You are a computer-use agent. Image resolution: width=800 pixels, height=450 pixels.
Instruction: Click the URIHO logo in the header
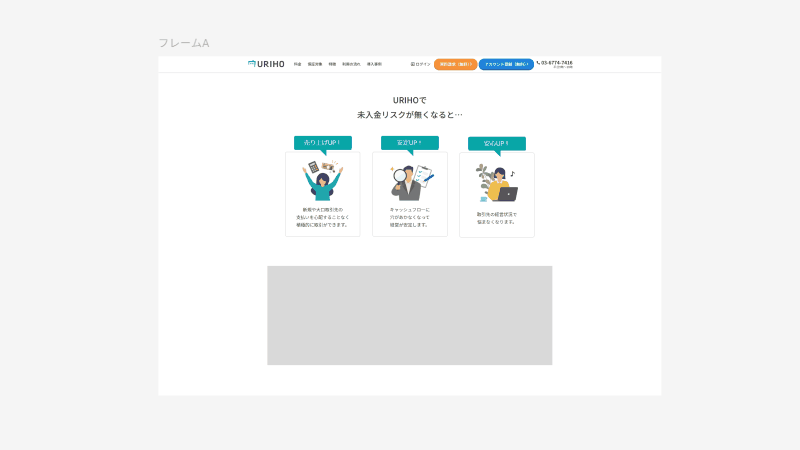pos(266,64)
